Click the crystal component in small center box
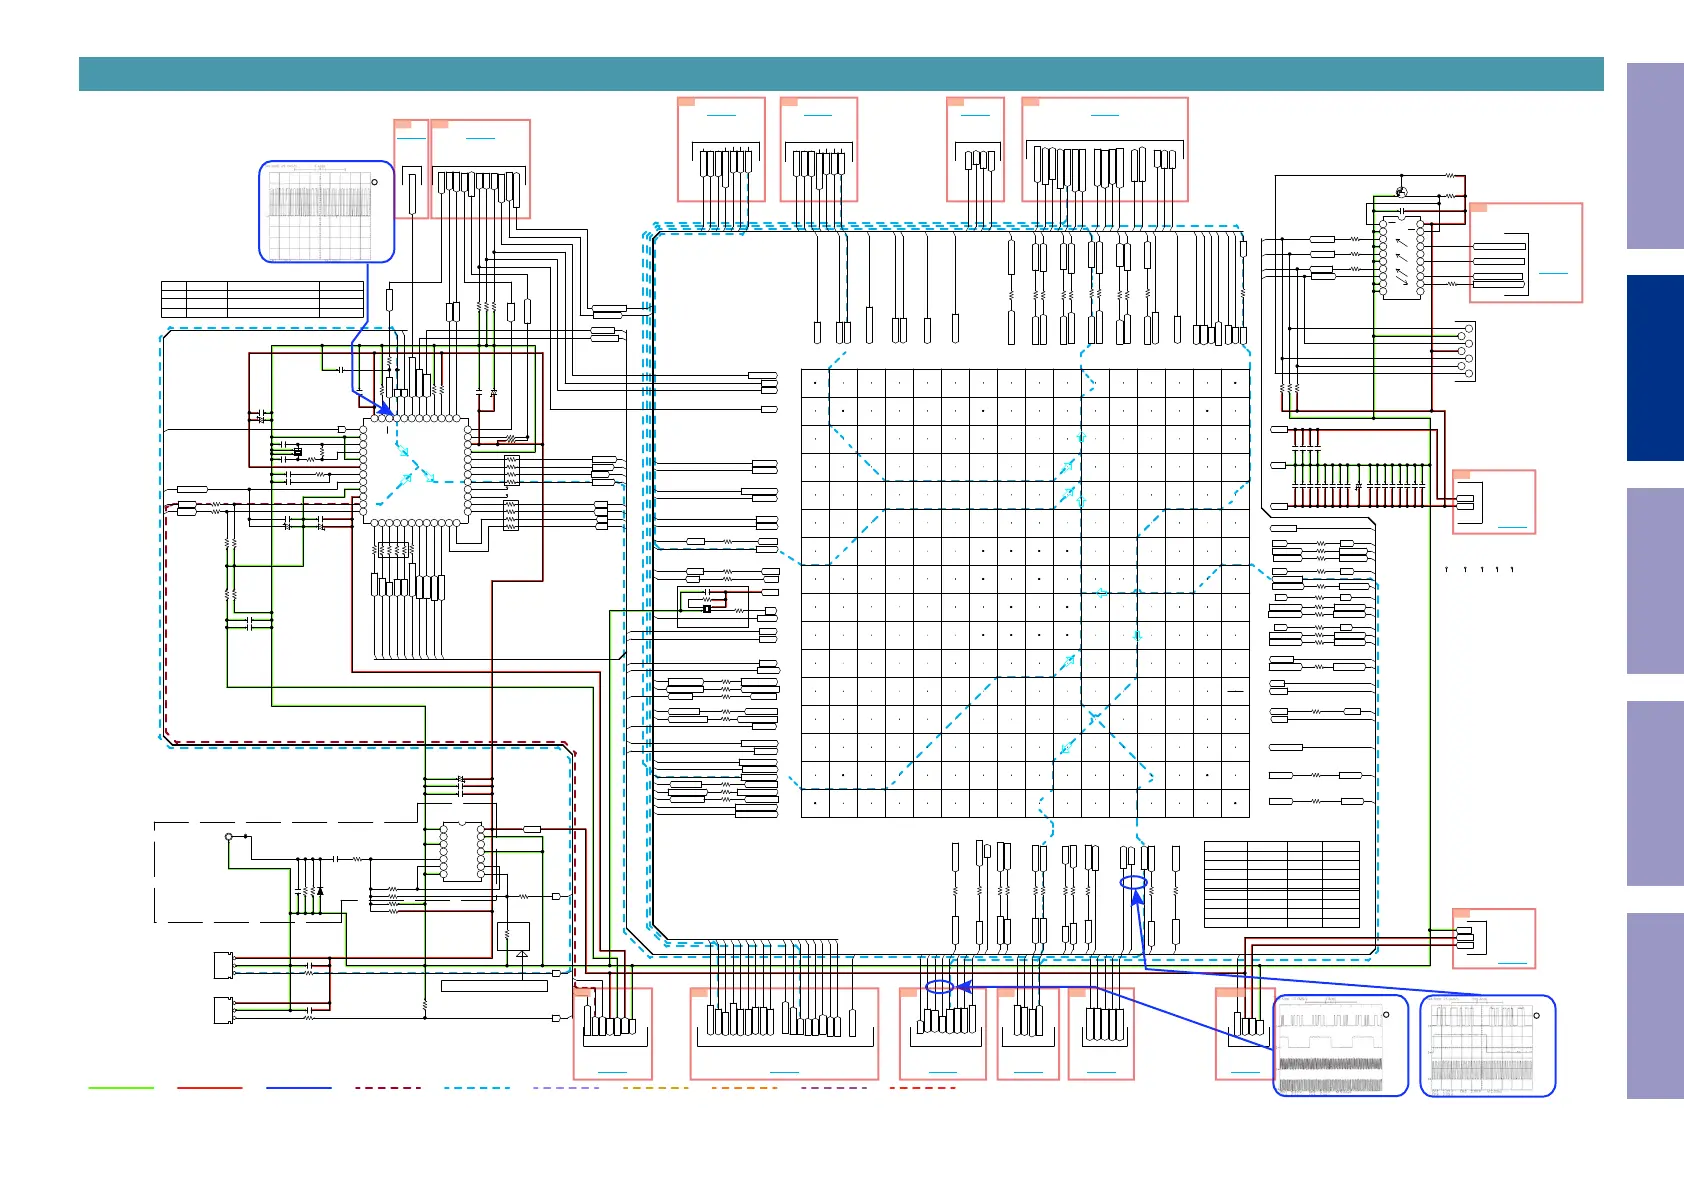Viewport: 1684px width, 1191px height. [x=707, y=608]
